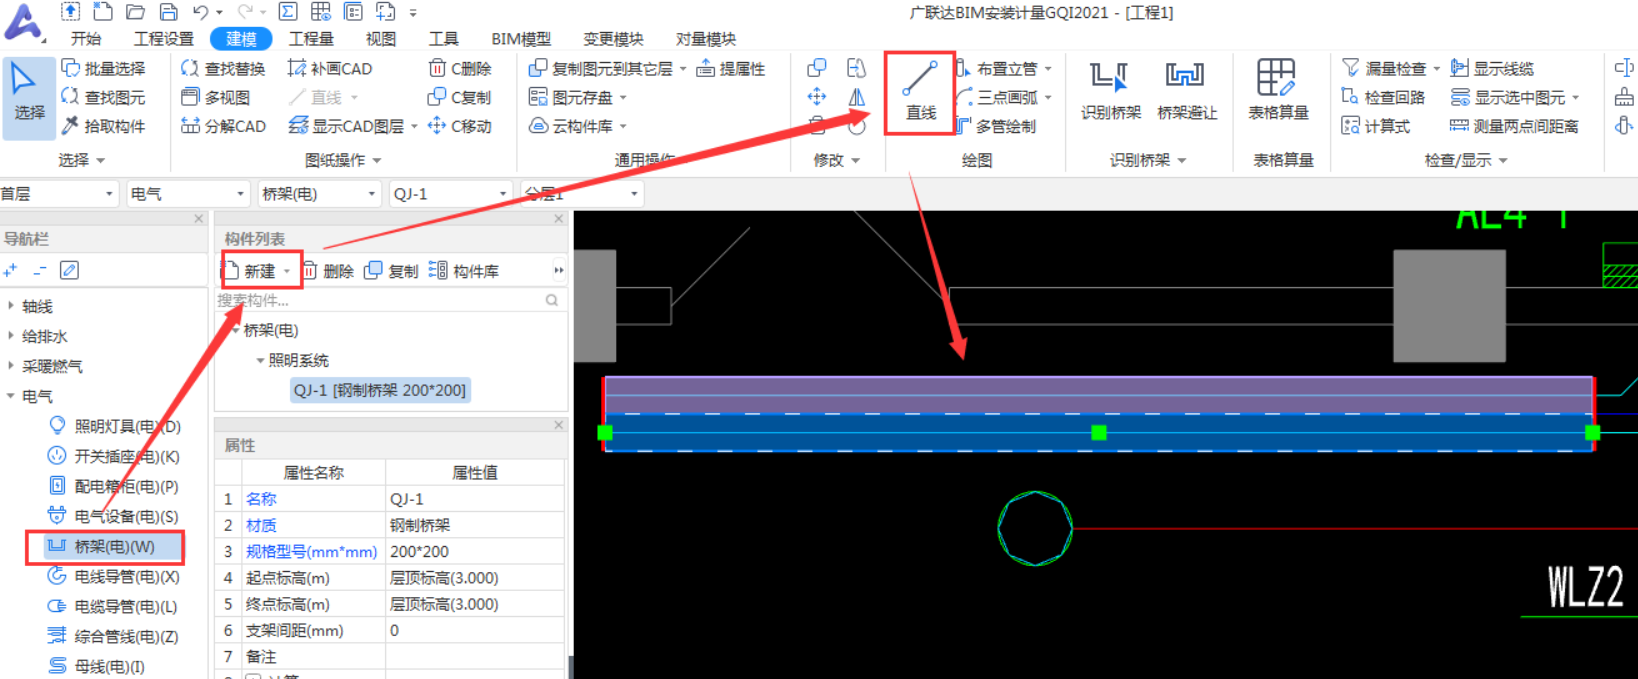Expand the 轴线 tree node

pos(11,306)
